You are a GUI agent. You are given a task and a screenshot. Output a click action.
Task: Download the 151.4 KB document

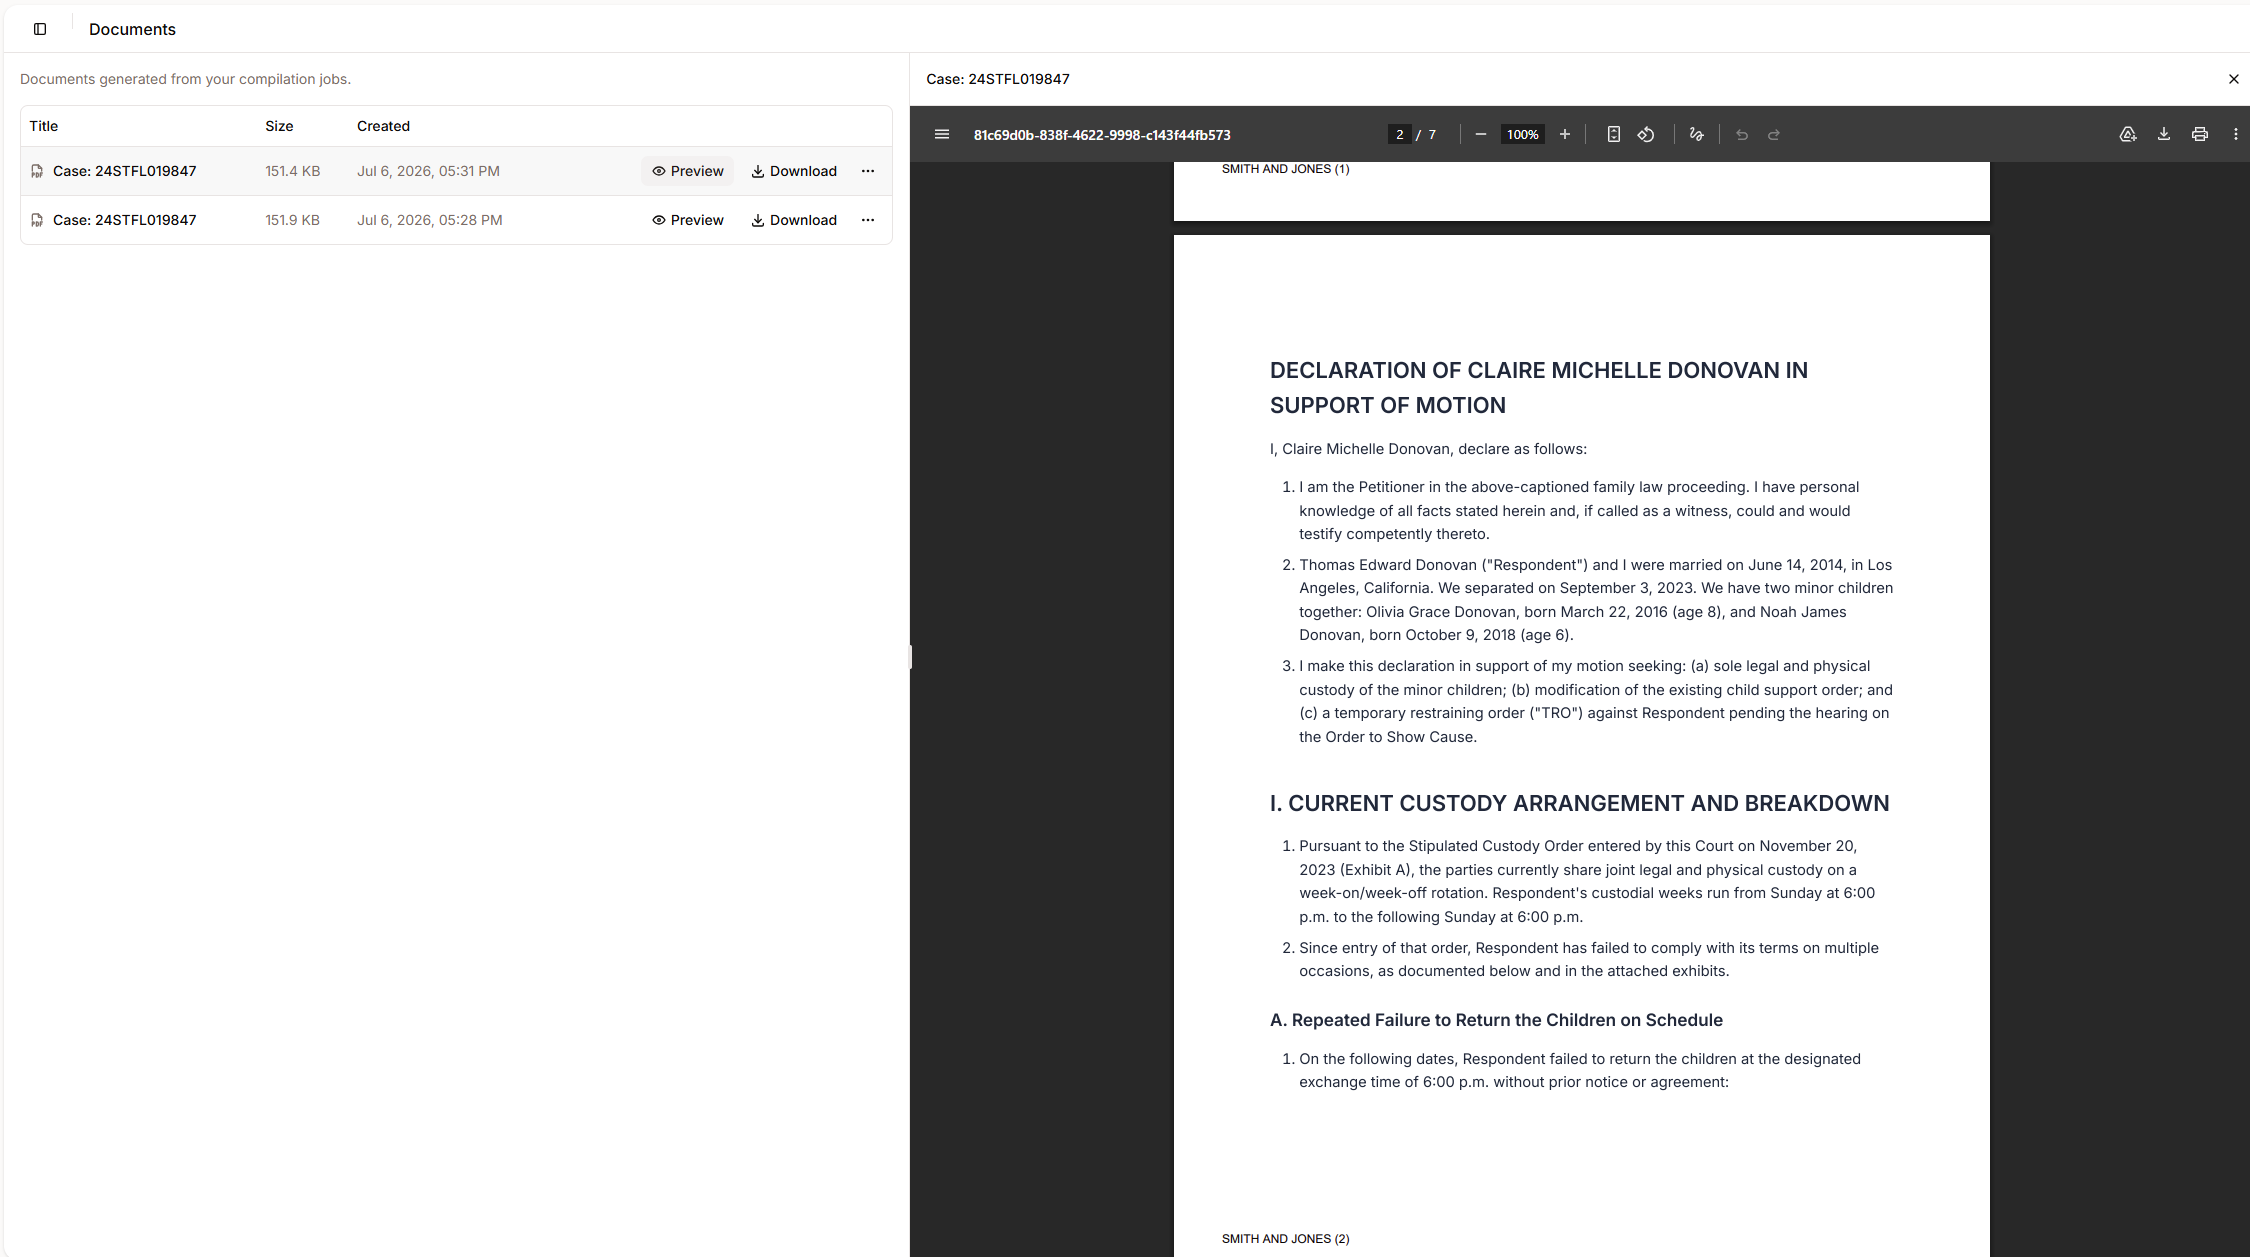(794, 171)
